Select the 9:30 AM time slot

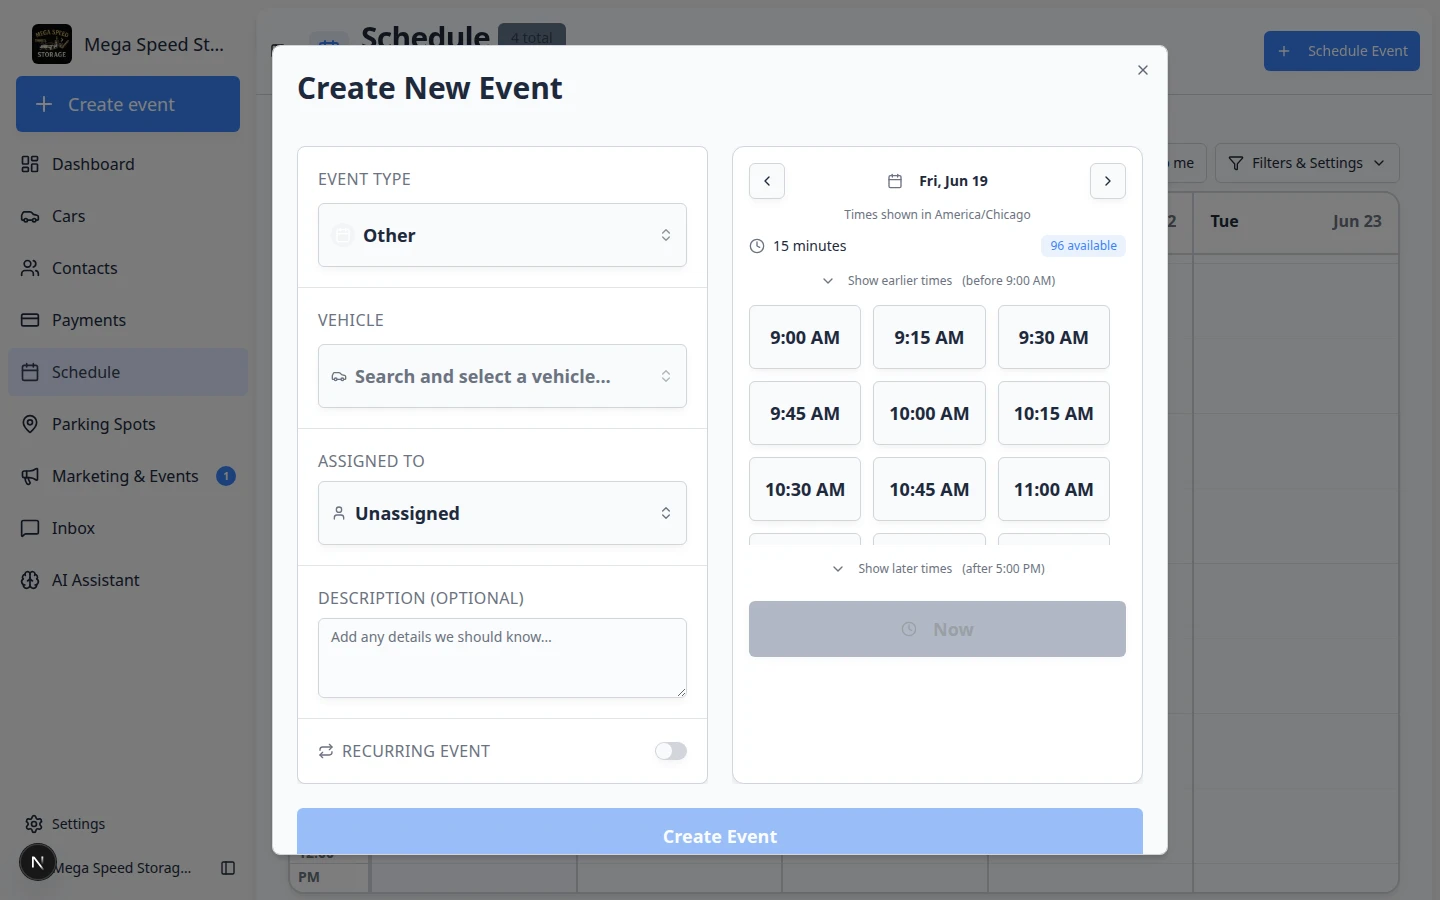[1054, 337]
